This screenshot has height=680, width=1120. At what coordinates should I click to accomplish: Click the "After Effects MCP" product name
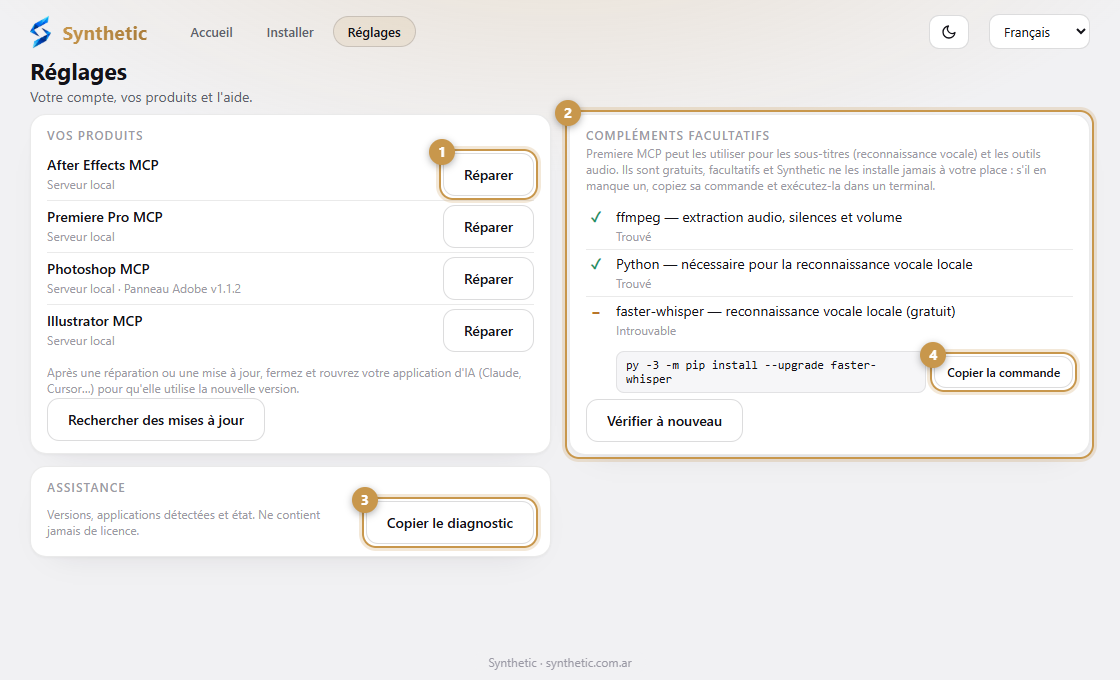coord(103,165)
